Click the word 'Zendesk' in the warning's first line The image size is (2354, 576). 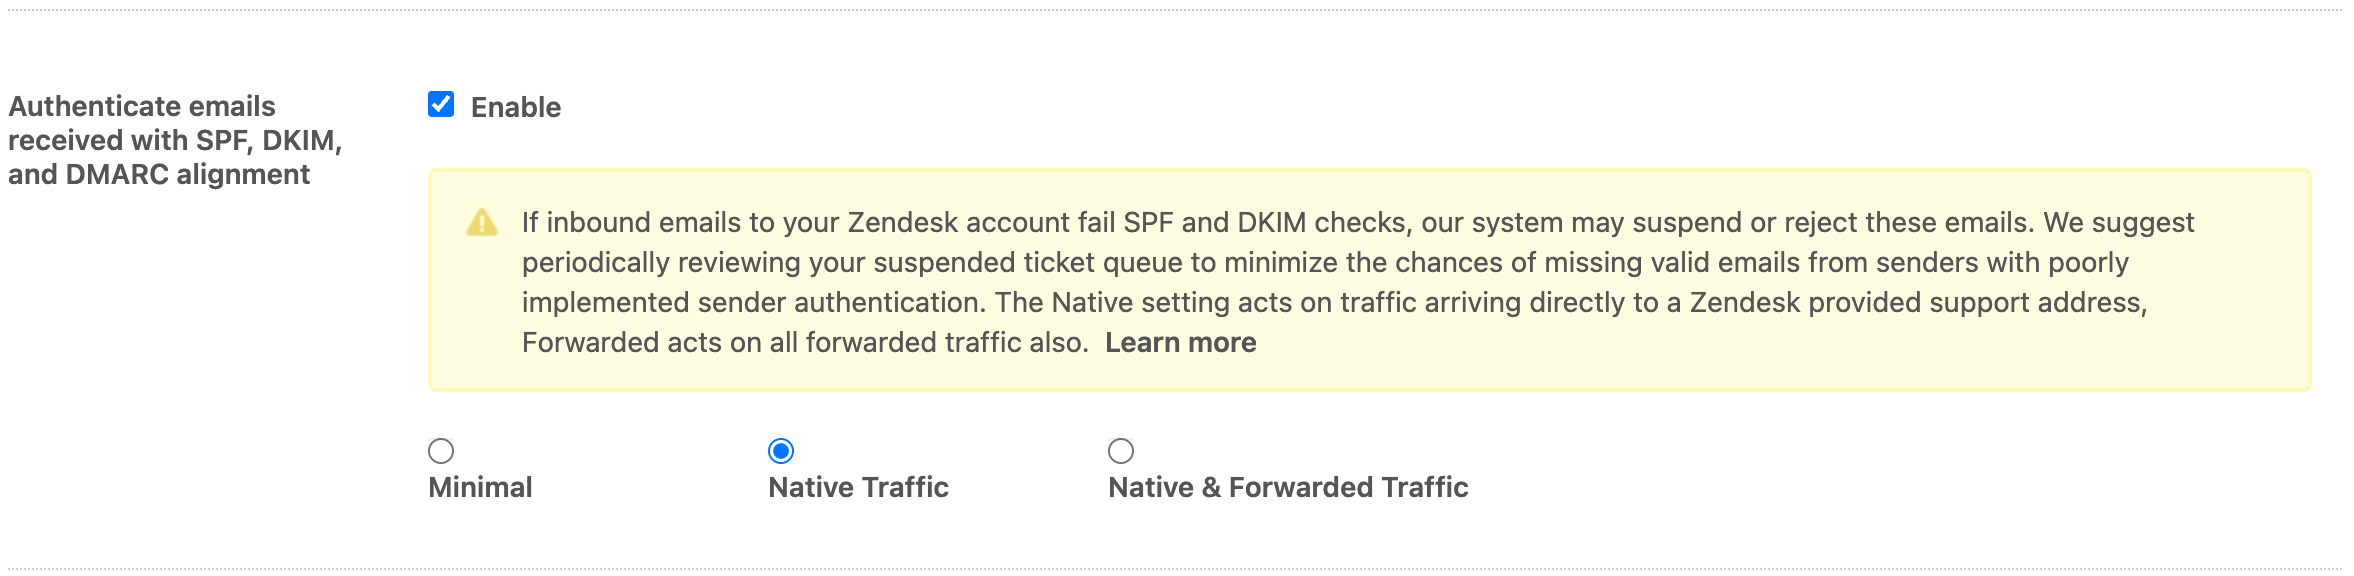point(903,222)
